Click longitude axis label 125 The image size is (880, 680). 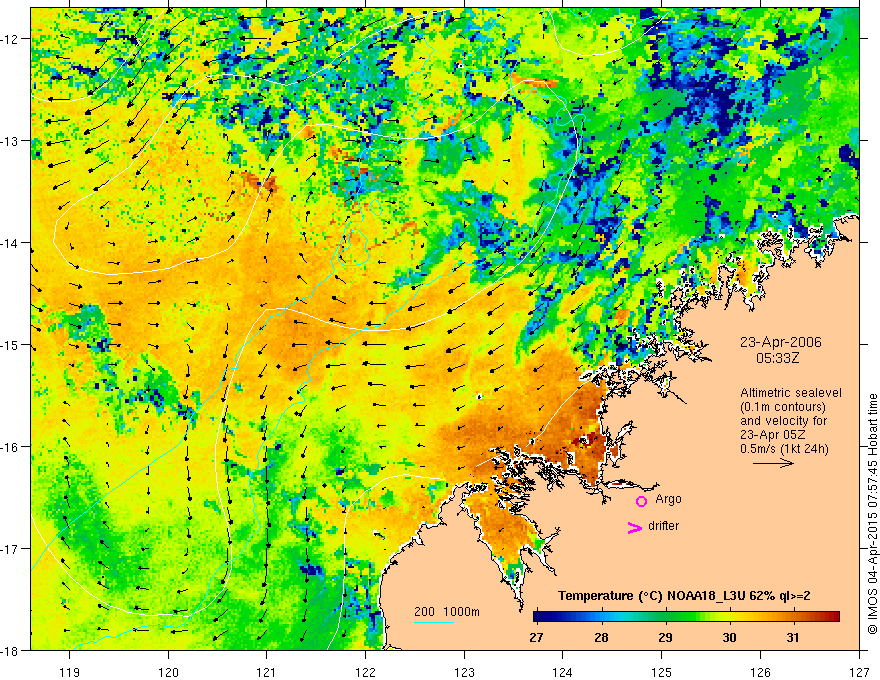661,672
